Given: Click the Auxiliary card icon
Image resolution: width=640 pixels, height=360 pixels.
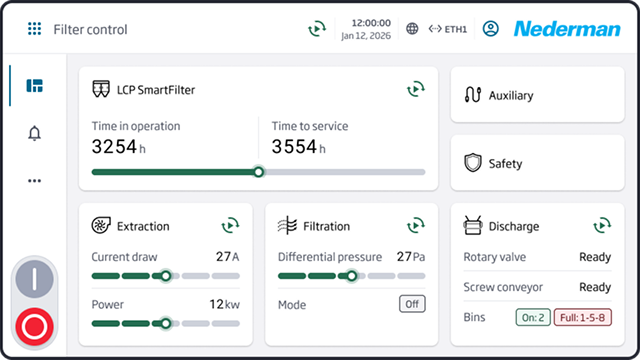Looking at the screenshot, I should (x=473, y=95).
